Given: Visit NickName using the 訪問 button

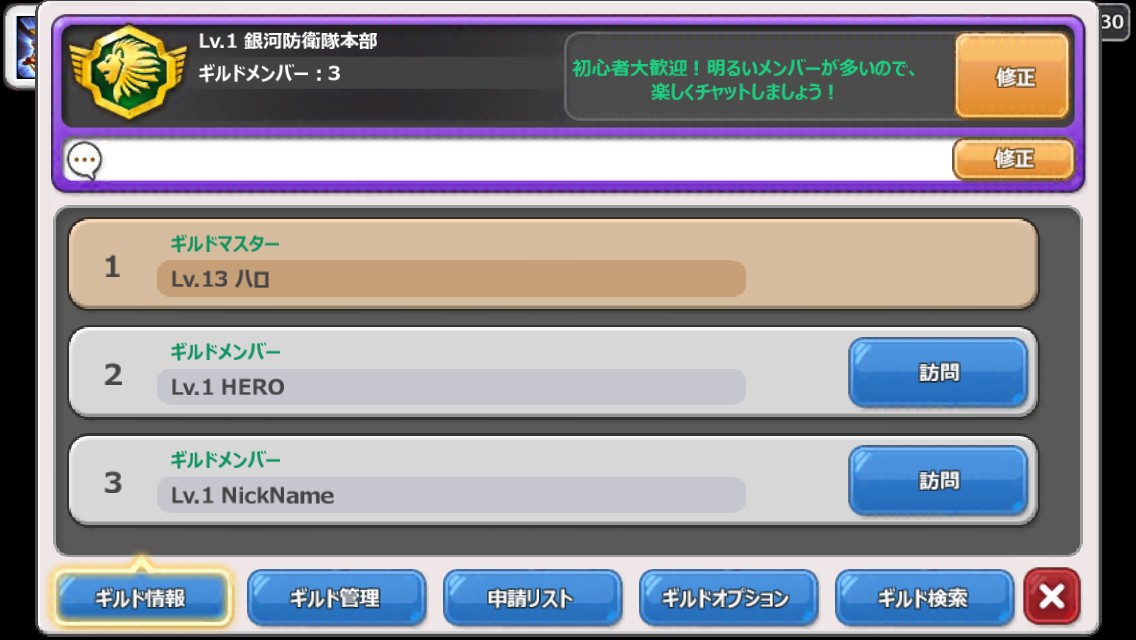Looking at the screenshot, I should (x=938, y=481).
